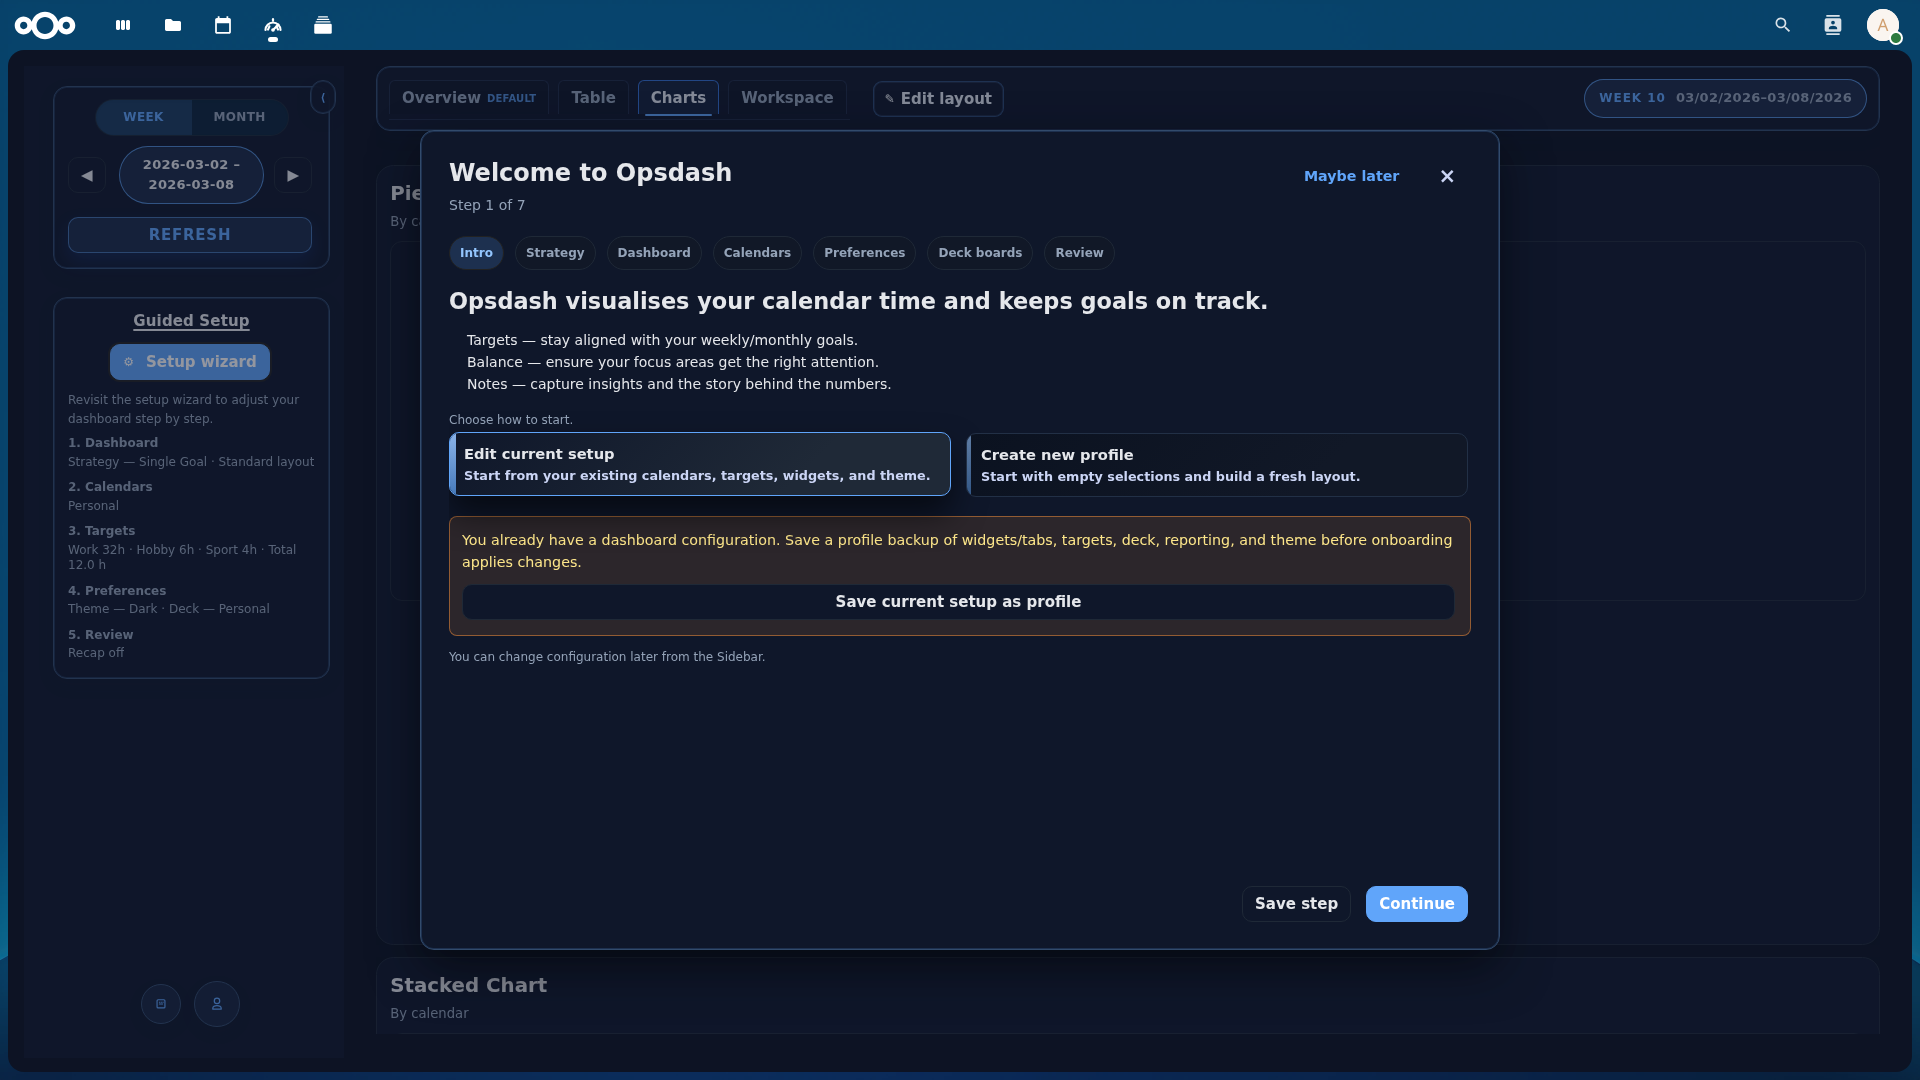This screenshot has height=1080, width=1920.
Task: Dismiss the wizard via Maybe later
Action: click(x=1351, y=176)
